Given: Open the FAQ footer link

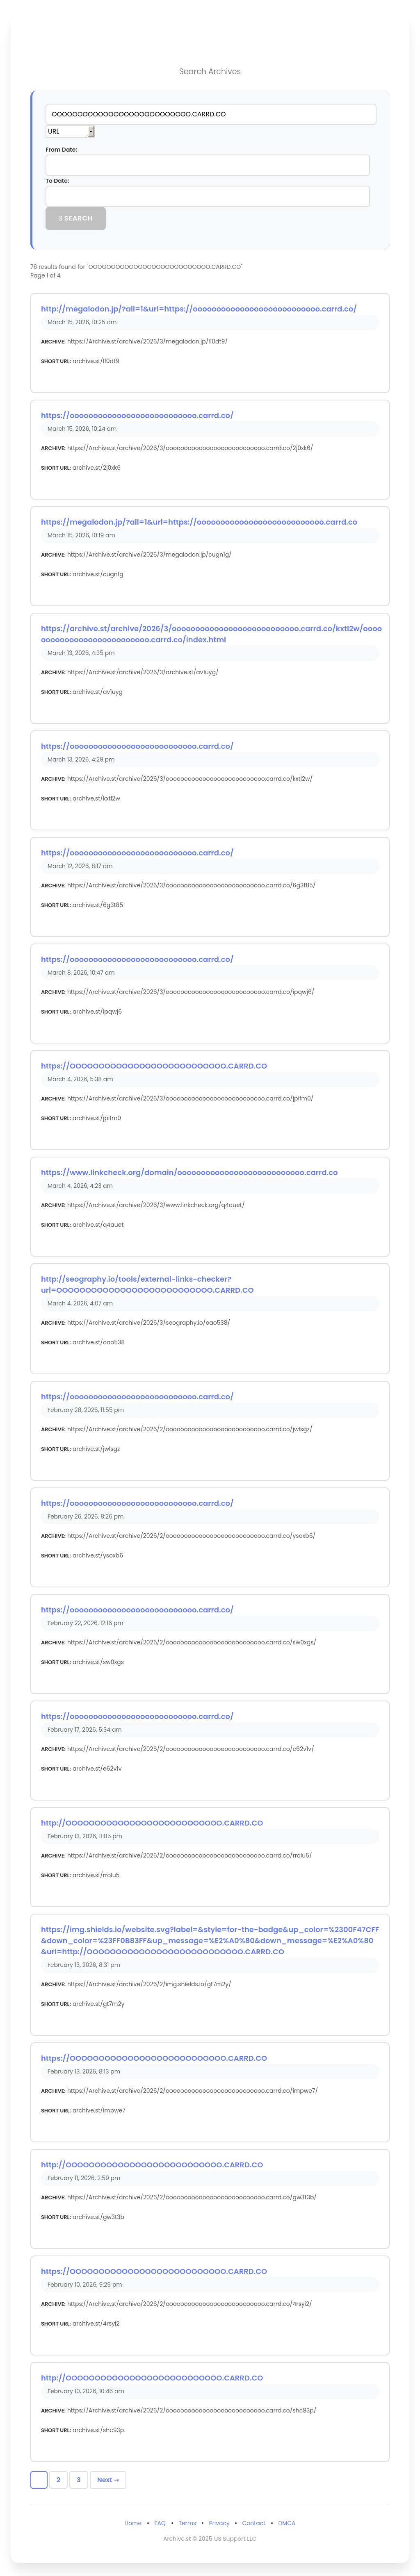Looking at the screenshot, I should tap(160, 2523).
